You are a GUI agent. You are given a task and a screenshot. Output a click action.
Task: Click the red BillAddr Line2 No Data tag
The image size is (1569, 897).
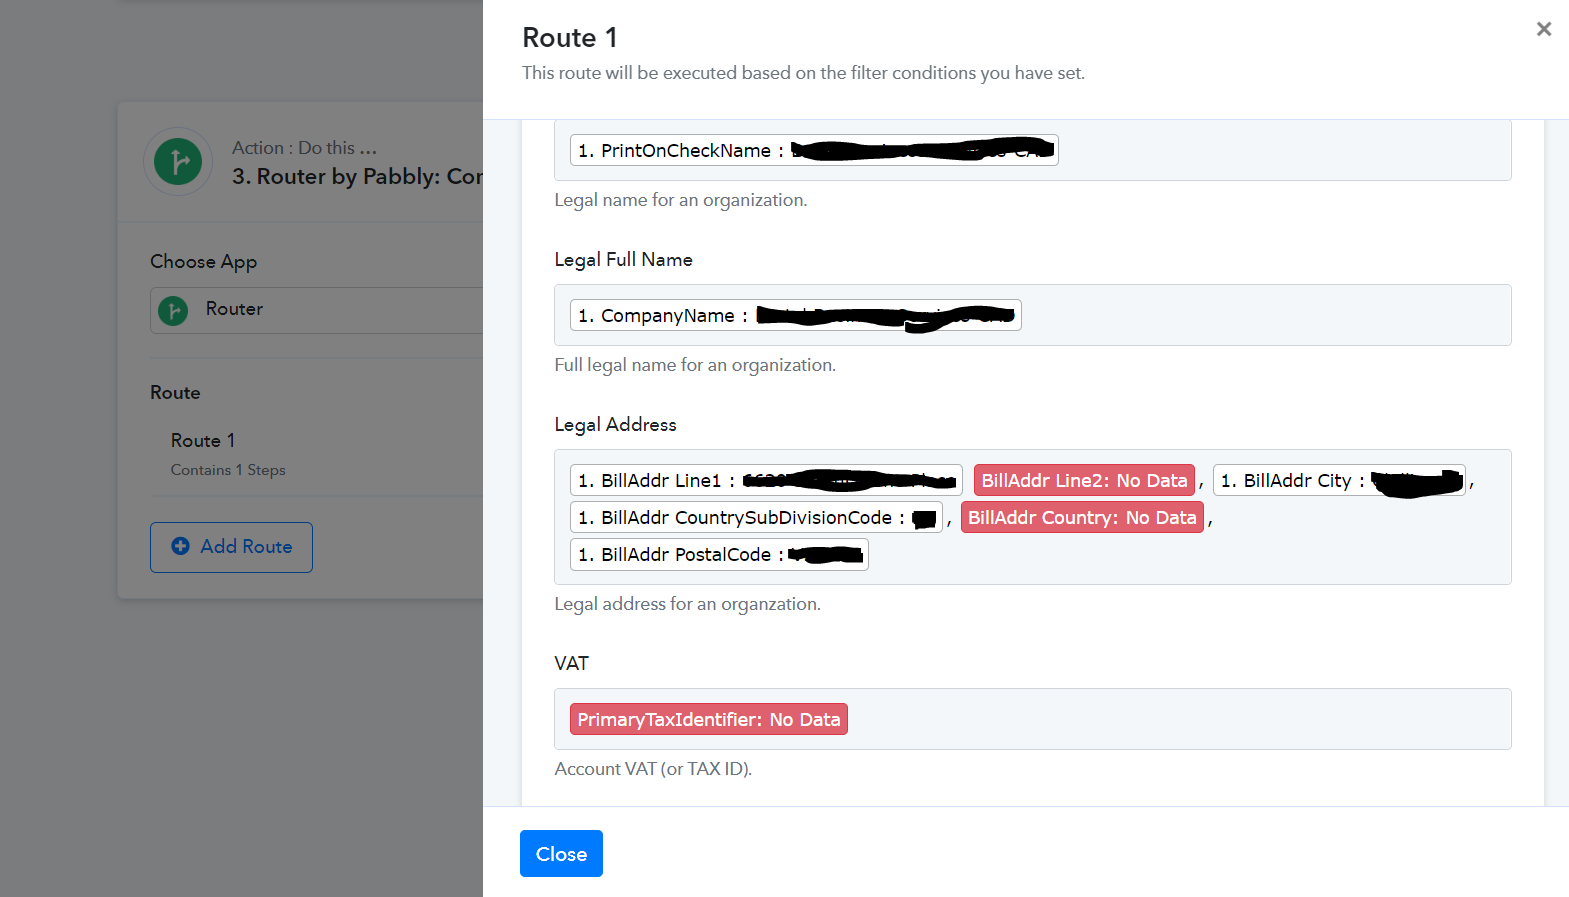pos(1084,480)
